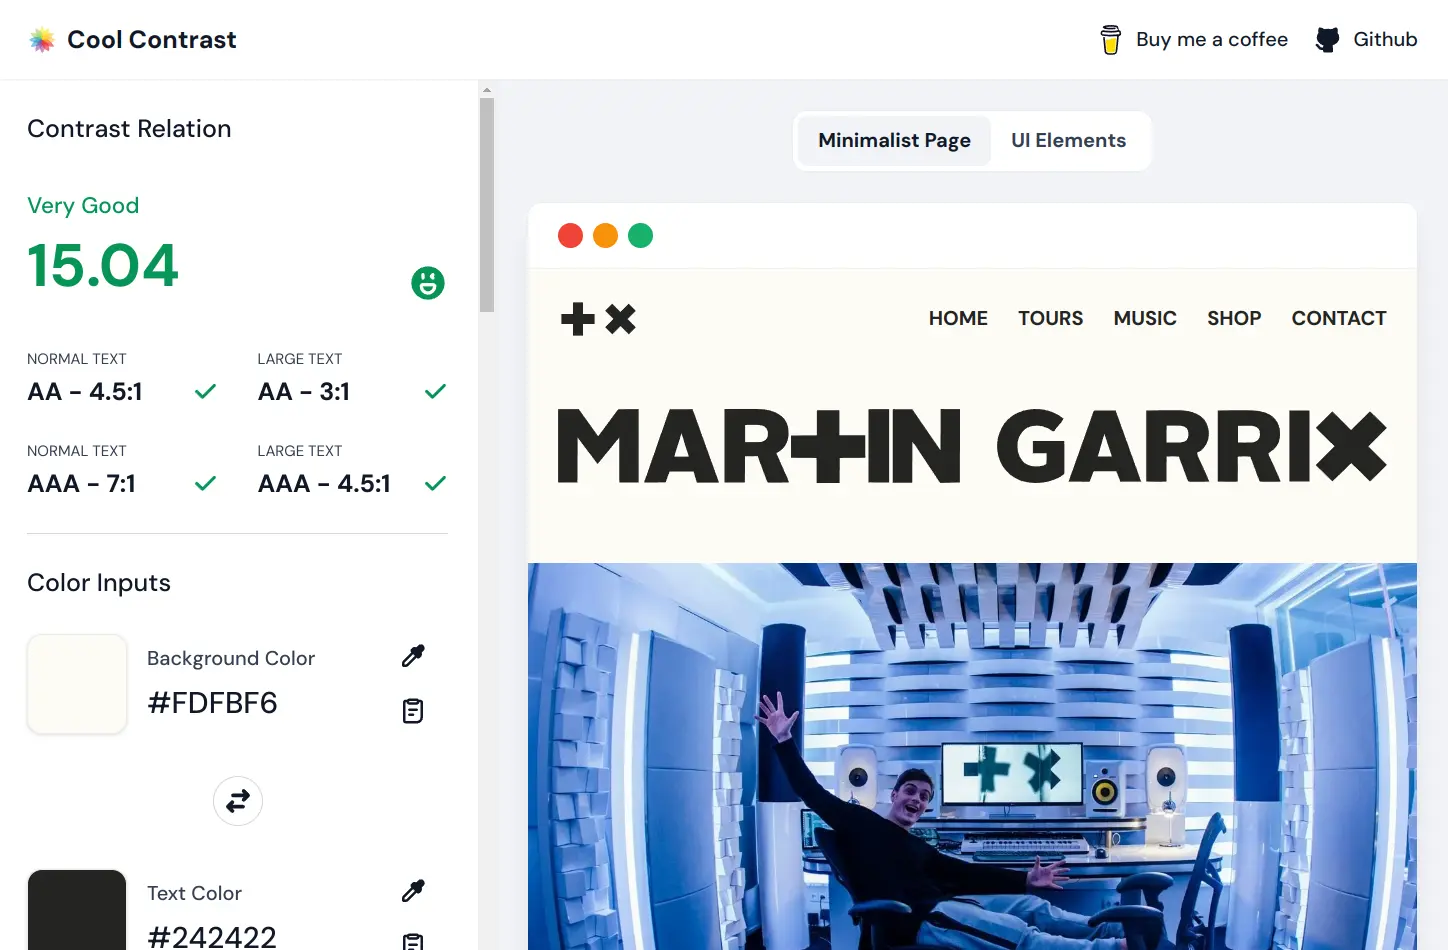This screenshot has height=950, width=1448.
Task: Click the green smiley face icon
Action: (x=428, y=283)
